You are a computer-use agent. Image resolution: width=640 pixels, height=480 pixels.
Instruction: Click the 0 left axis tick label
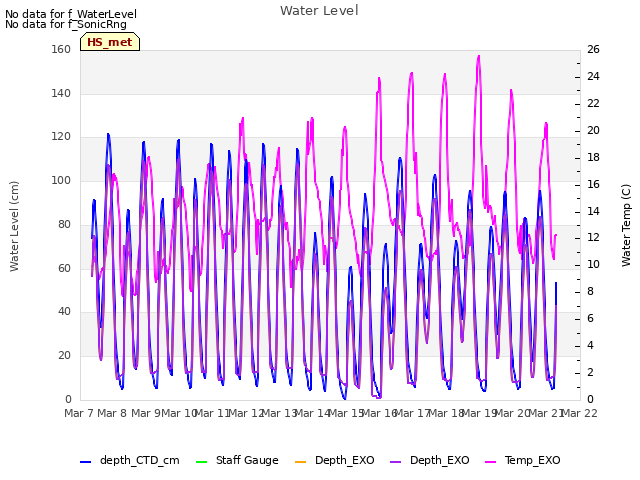coord(68,399)
